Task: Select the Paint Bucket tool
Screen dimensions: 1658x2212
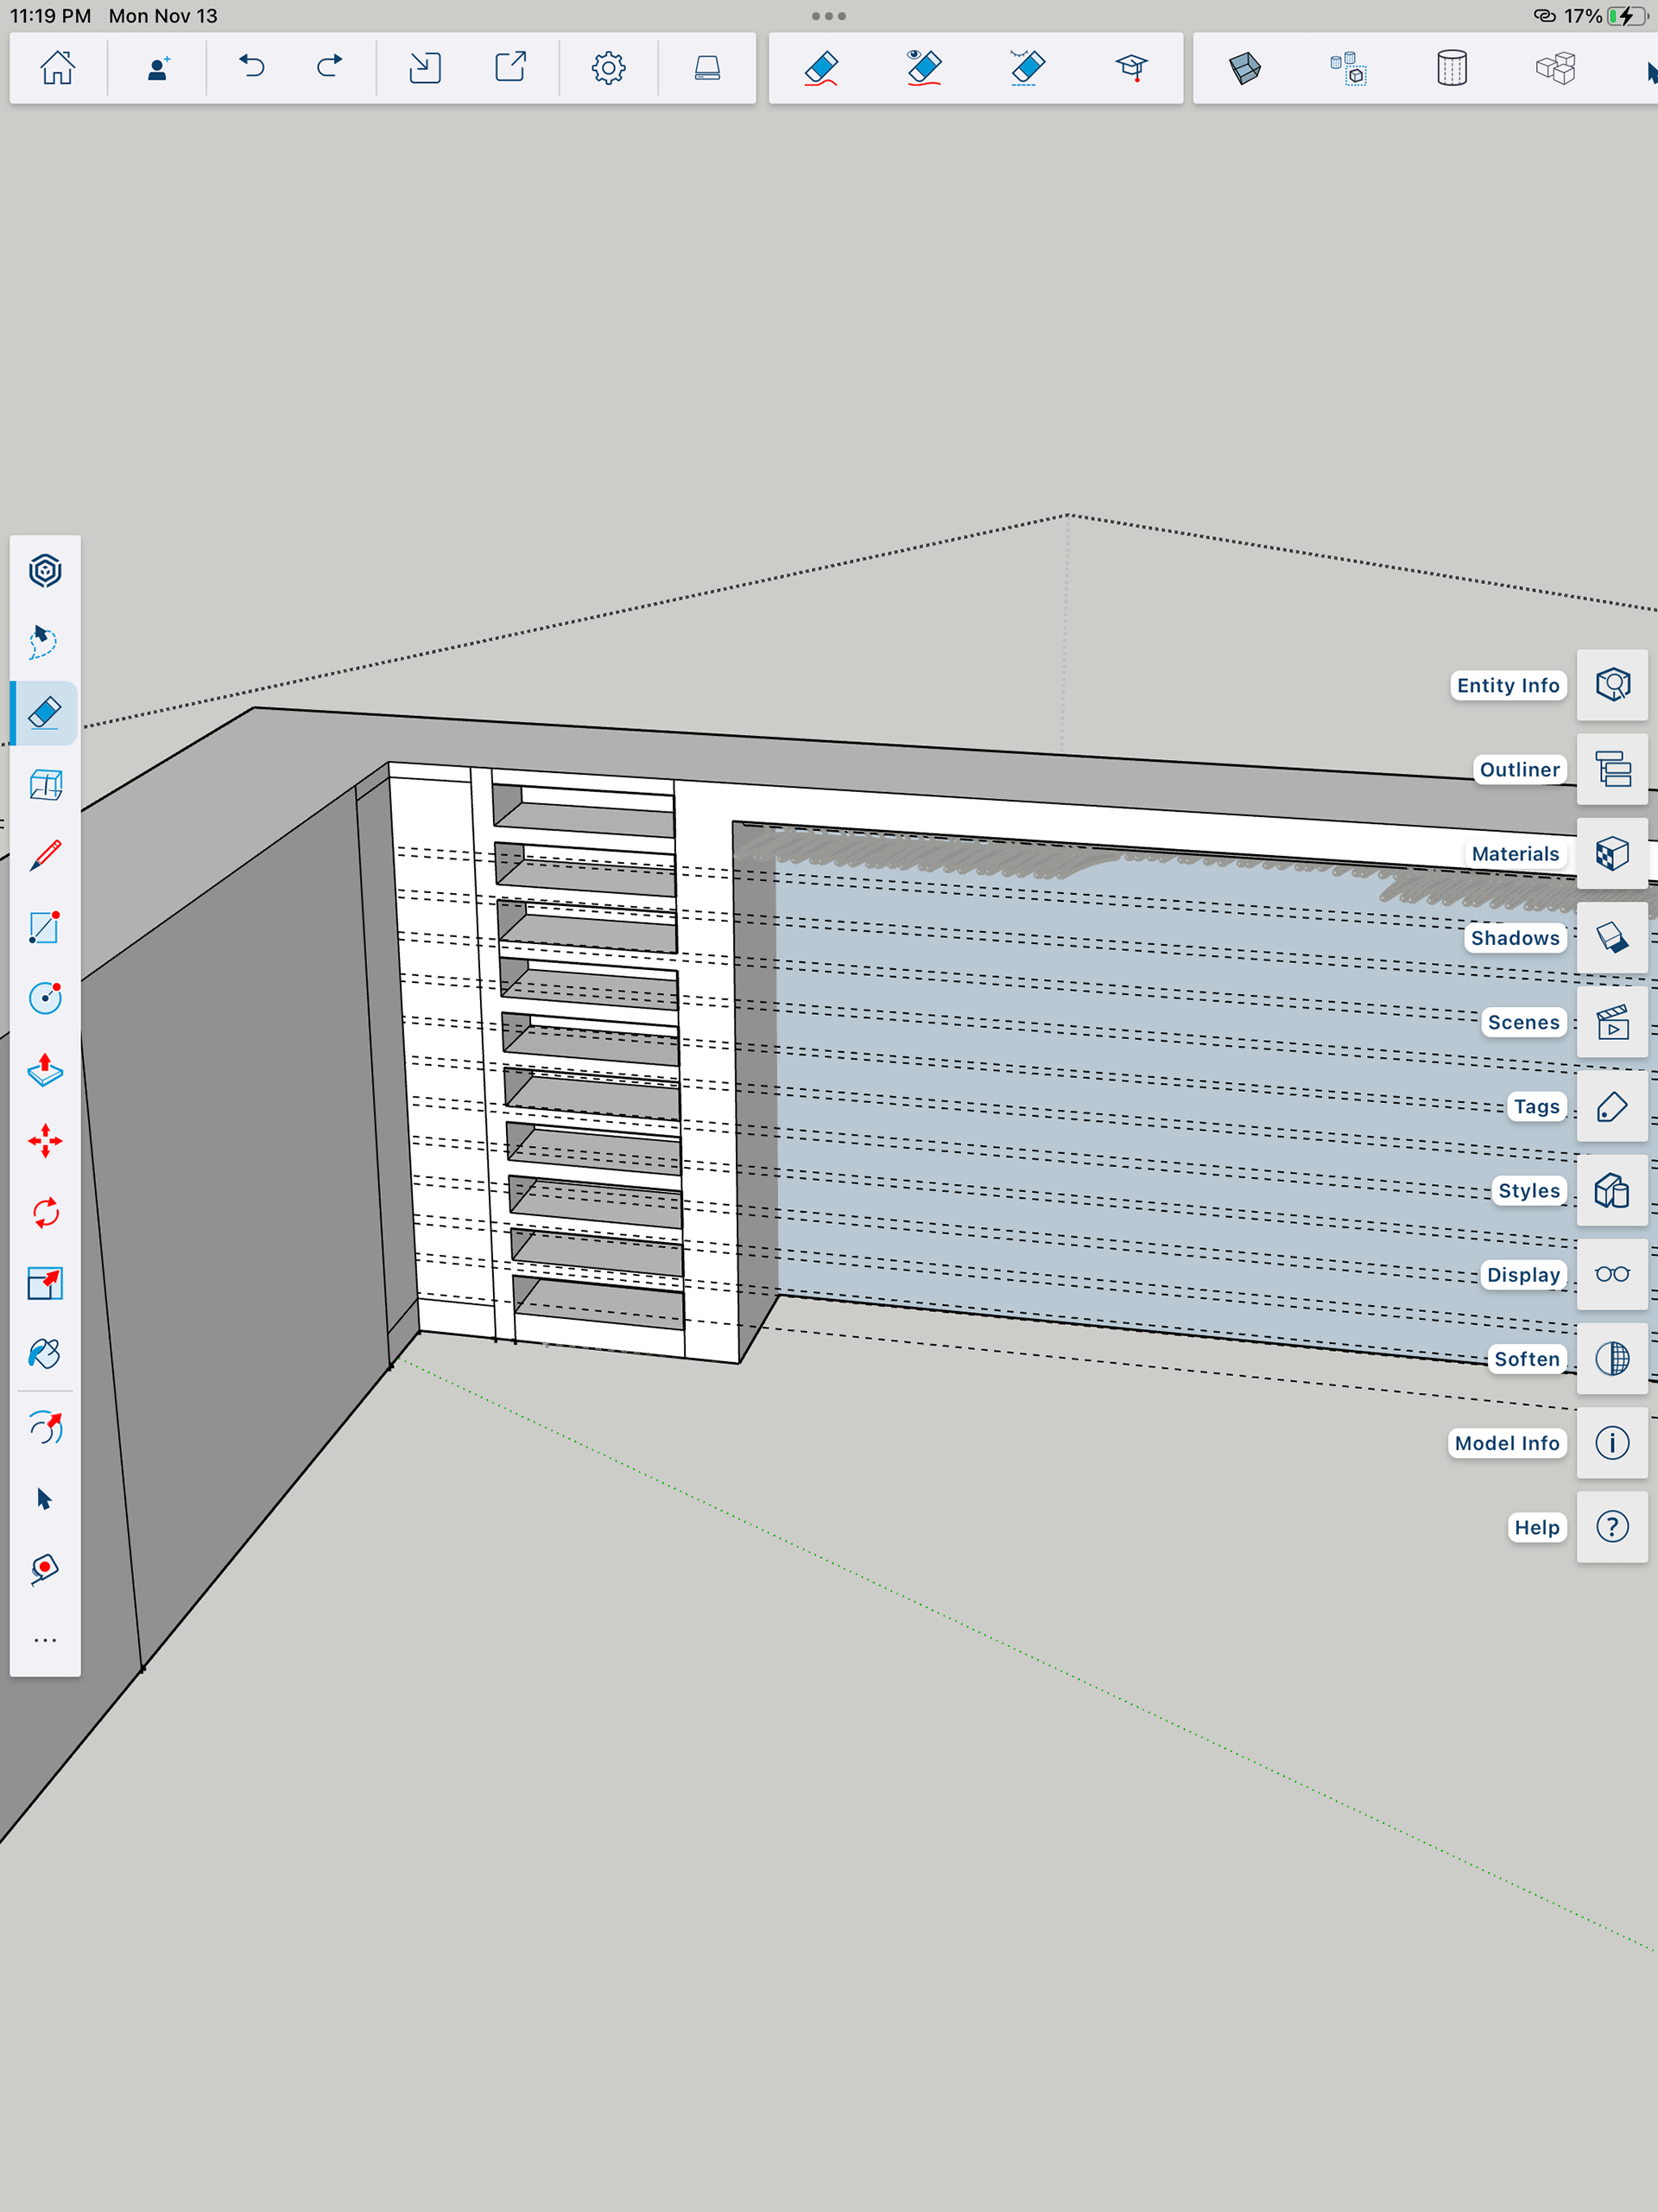Action: tap(45, 1354)
